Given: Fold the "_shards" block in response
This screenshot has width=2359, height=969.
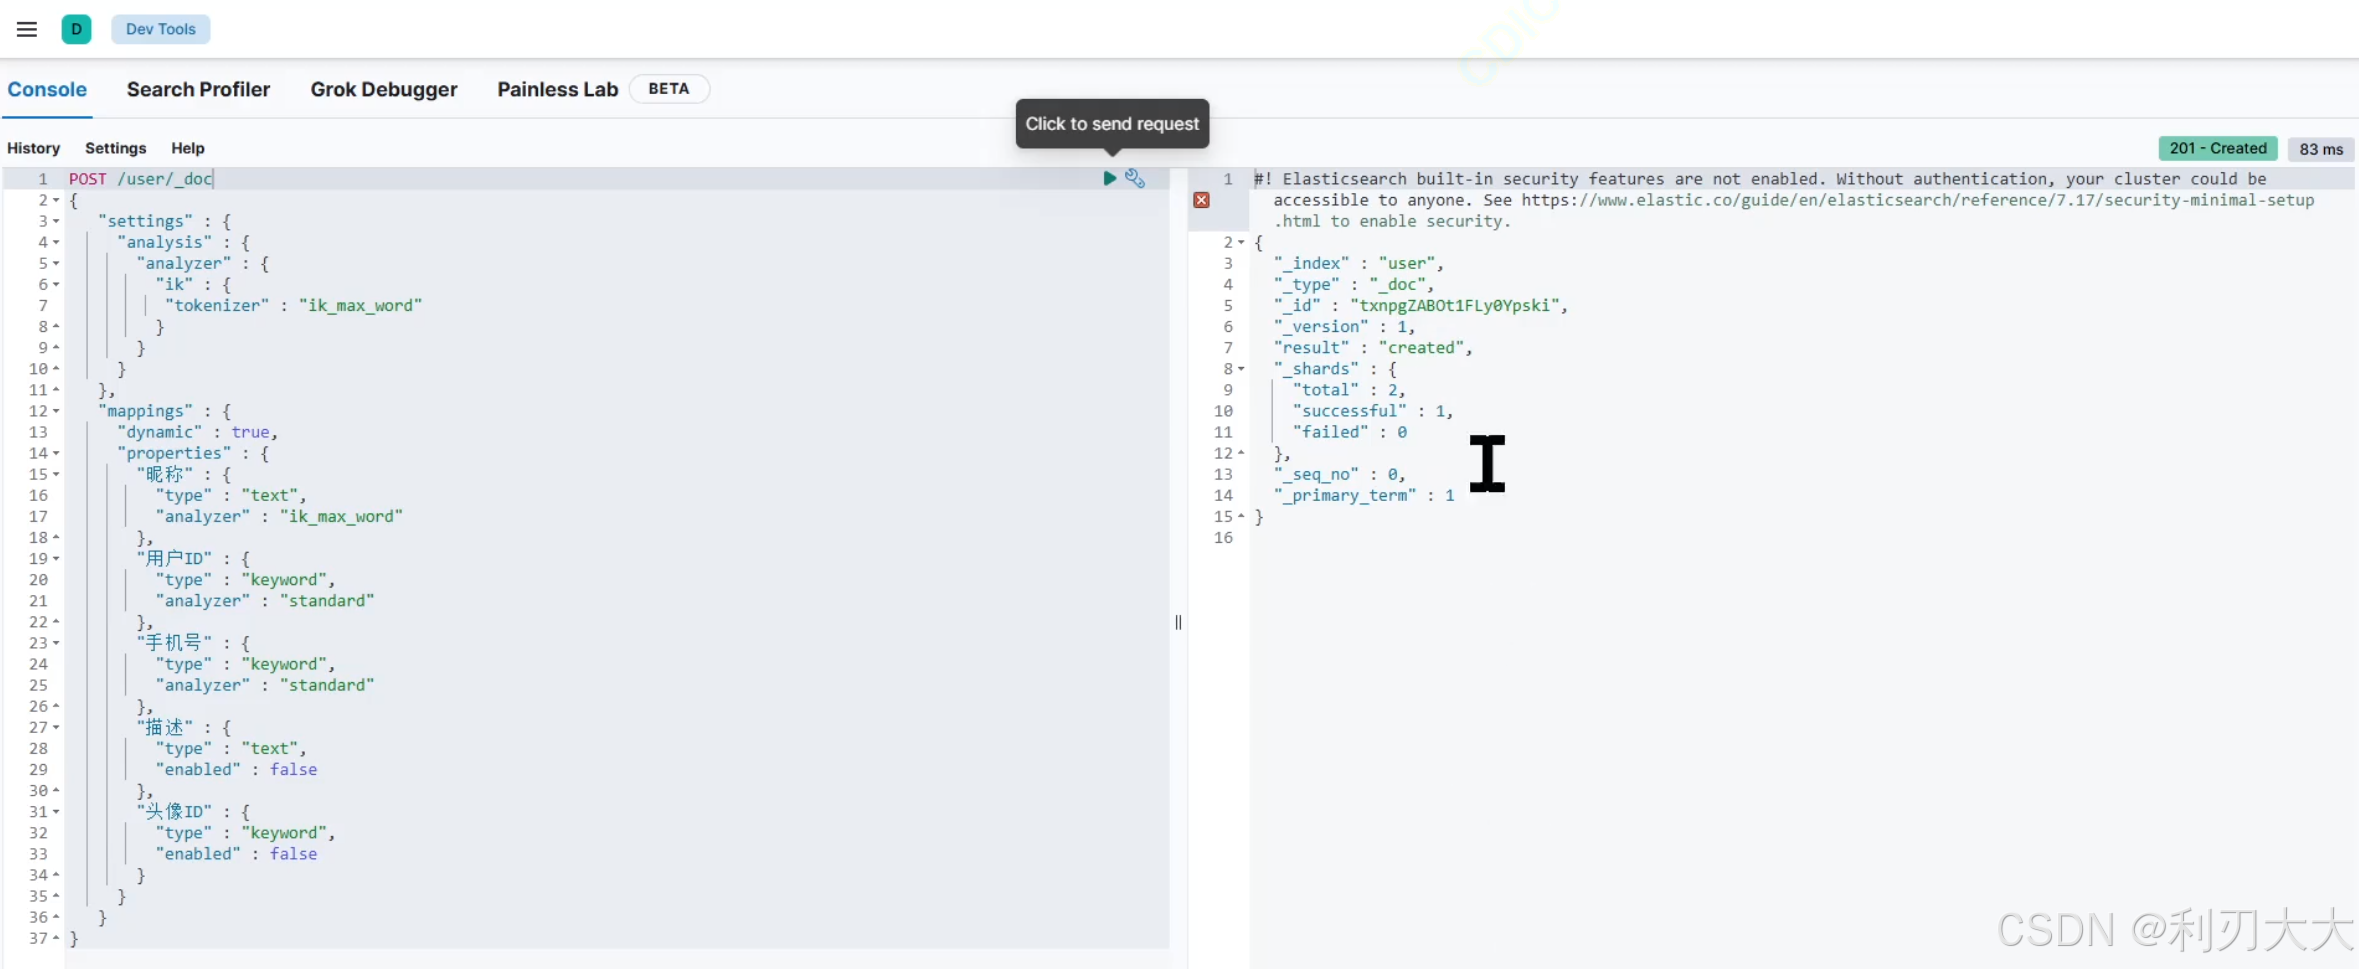Looking at the screenshot, I should pyautogui.click(x=1241, y=369).
